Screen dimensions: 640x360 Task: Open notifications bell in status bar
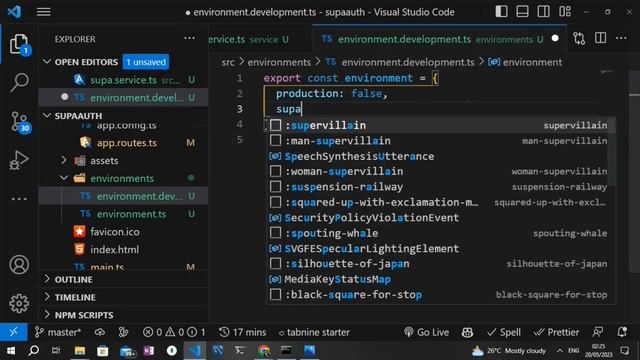[622, 332]
